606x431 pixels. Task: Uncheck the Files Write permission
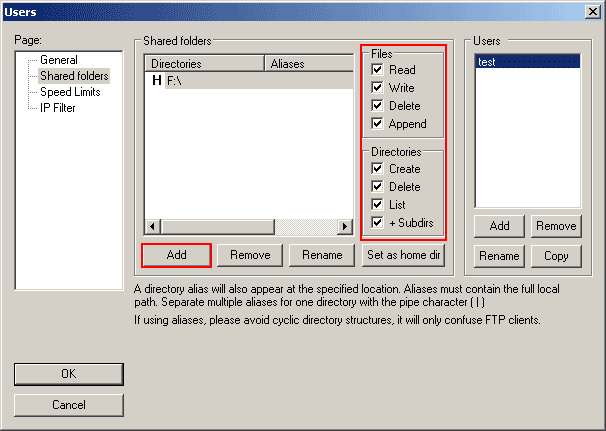[377, 88]
